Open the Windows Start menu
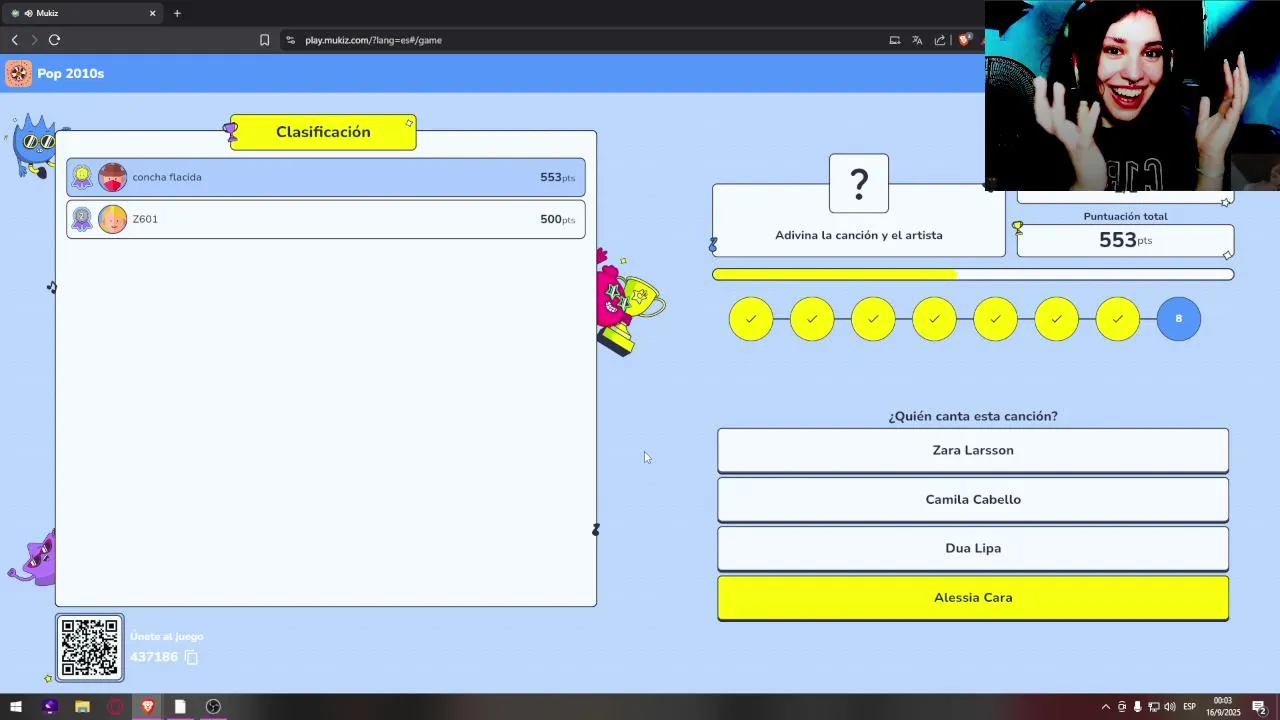Screen dimensions: 1280x720 (x=16, y=707)
